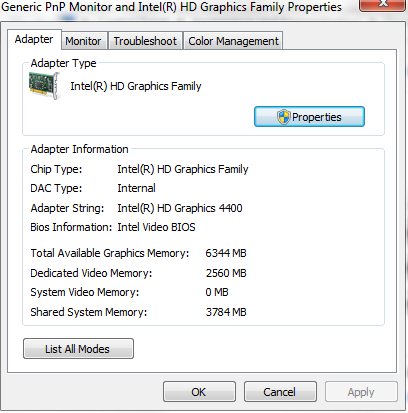Click the 2560 MB dedicated video memory value

[x=226, y=273]
